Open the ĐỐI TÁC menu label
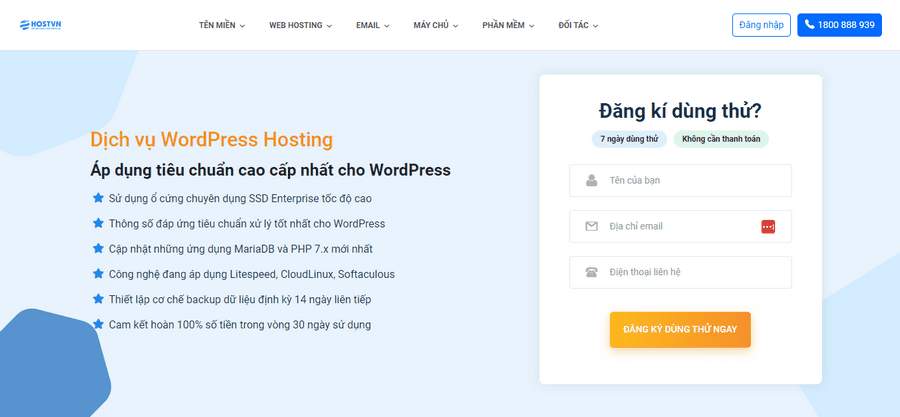The width and height of the screenshot is (900, 417). 573,25
